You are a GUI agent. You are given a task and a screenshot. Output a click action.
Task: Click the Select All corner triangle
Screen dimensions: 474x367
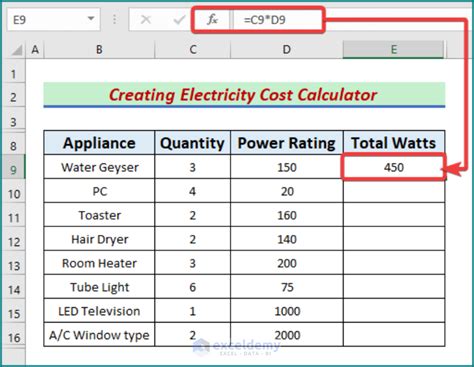point(16,50)
